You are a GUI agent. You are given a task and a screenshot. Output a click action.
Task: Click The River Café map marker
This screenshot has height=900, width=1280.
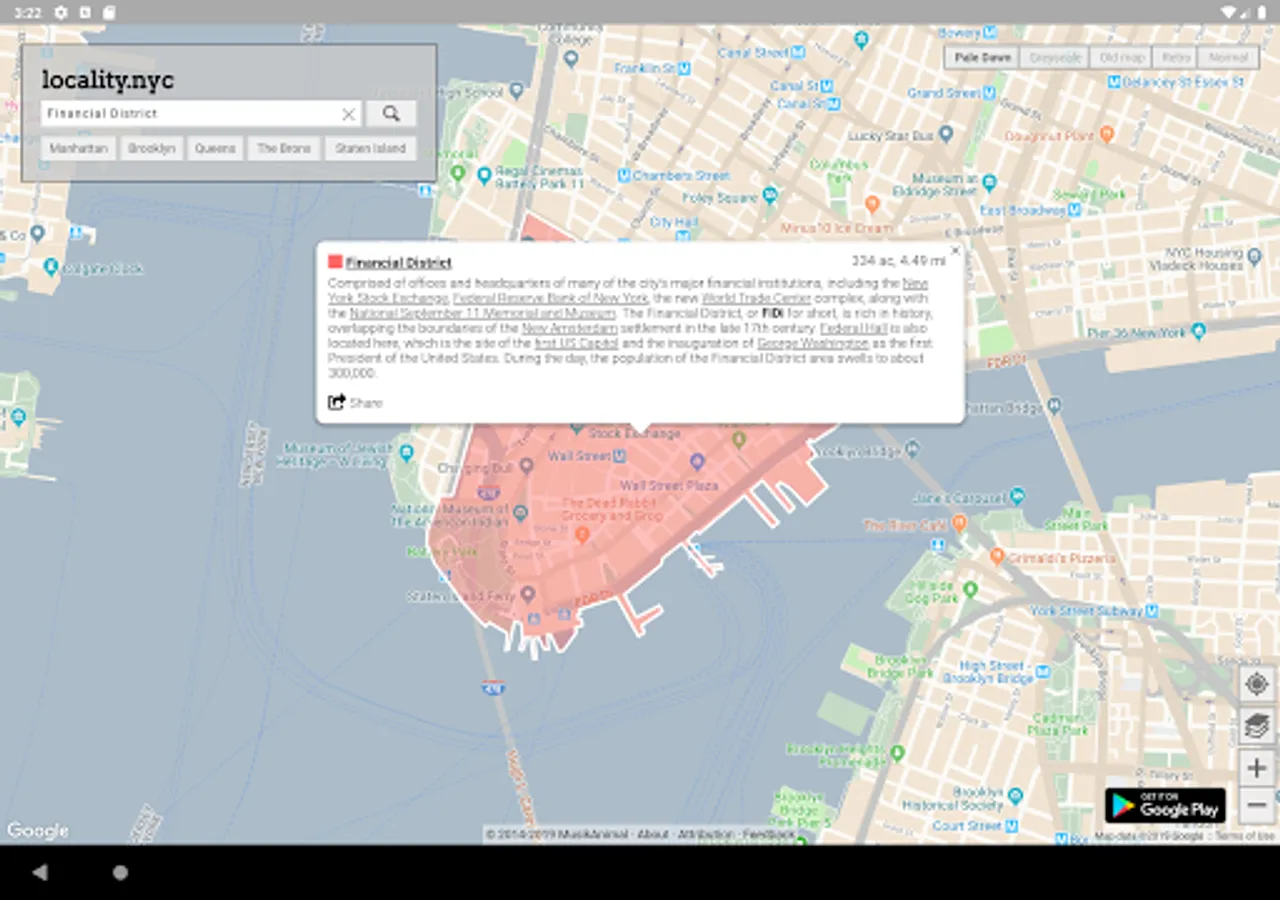959,522
